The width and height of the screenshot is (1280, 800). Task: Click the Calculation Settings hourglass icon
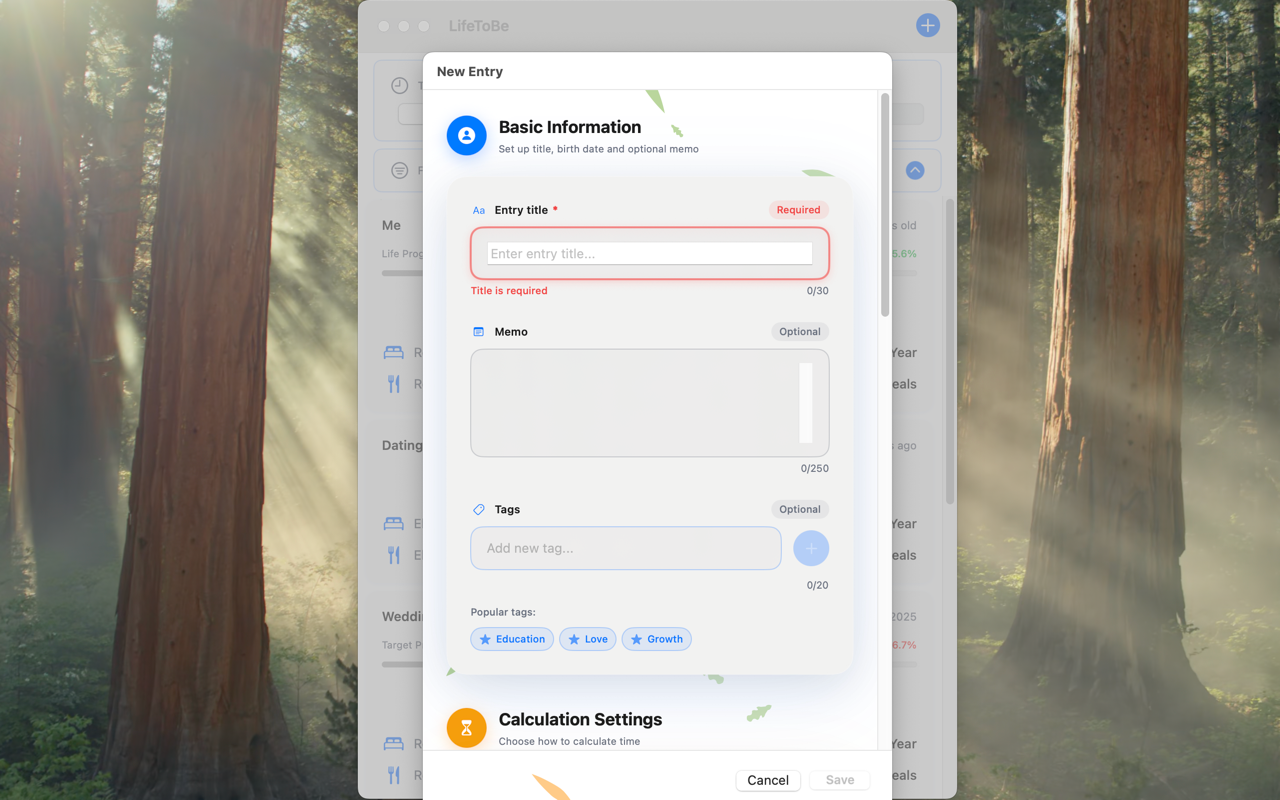tap(466, 728)
